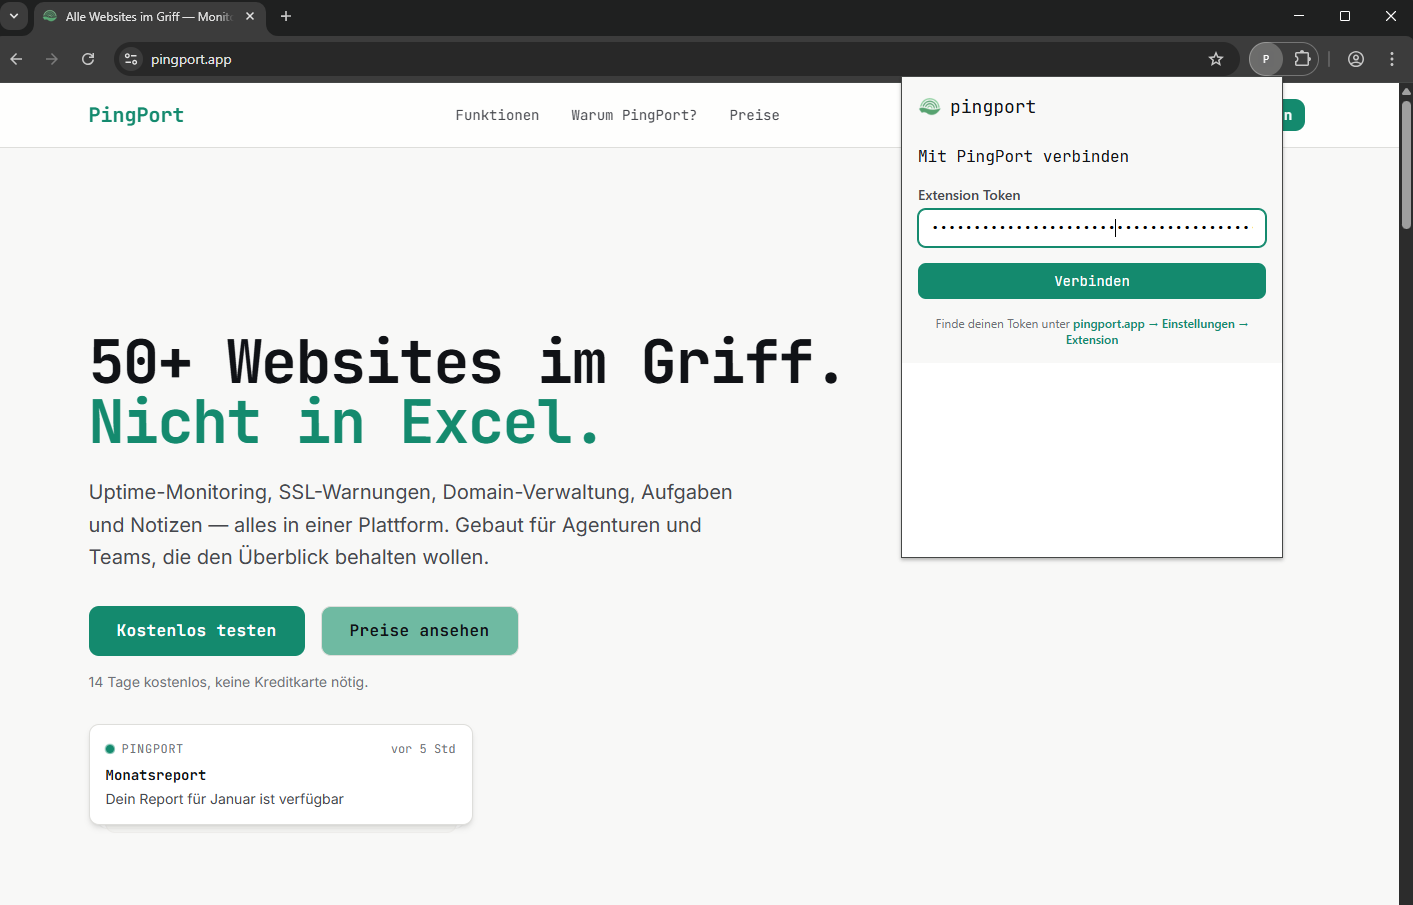This screenshot has height=905, width=1413.
Task: Close the Alle Websites im Griff tab
Action: [x=250, y=16]
